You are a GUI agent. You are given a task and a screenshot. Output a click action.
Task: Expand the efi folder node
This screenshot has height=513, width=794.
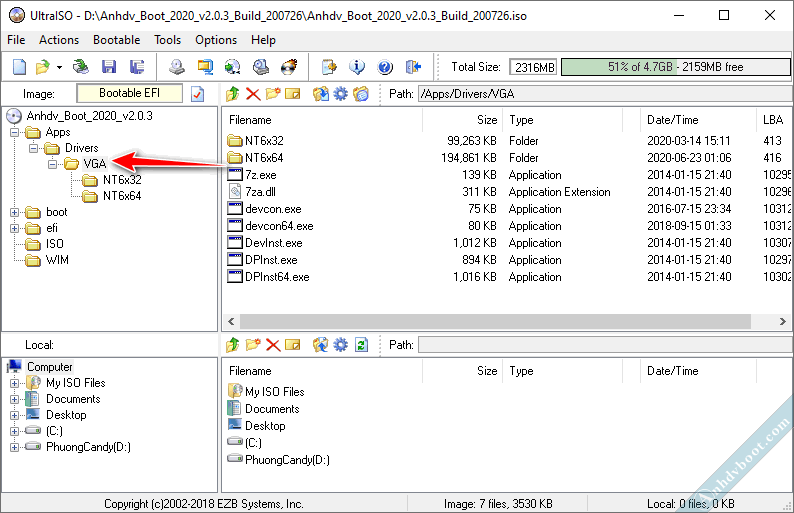14,228
